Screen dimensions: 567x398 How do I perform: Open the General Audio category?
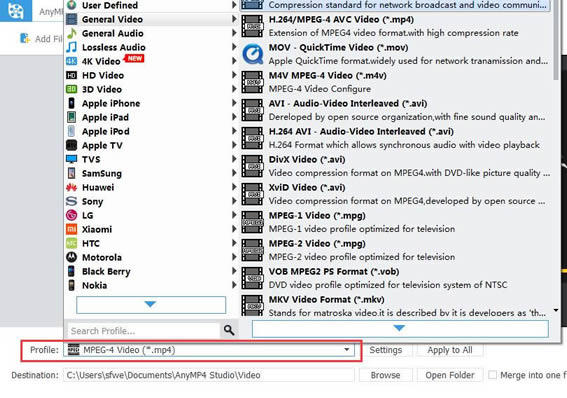coord(151,33)
